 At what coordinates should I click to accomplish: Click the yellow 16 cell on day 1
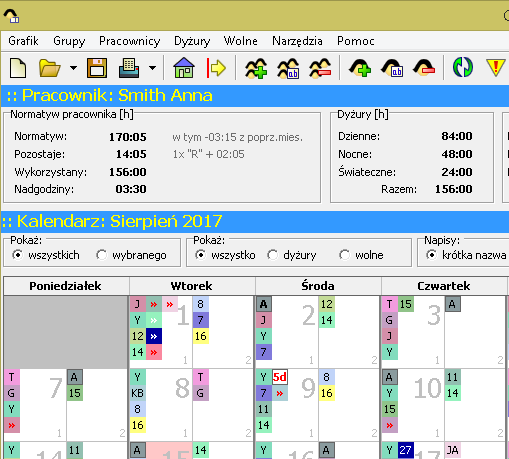[201, 336]
